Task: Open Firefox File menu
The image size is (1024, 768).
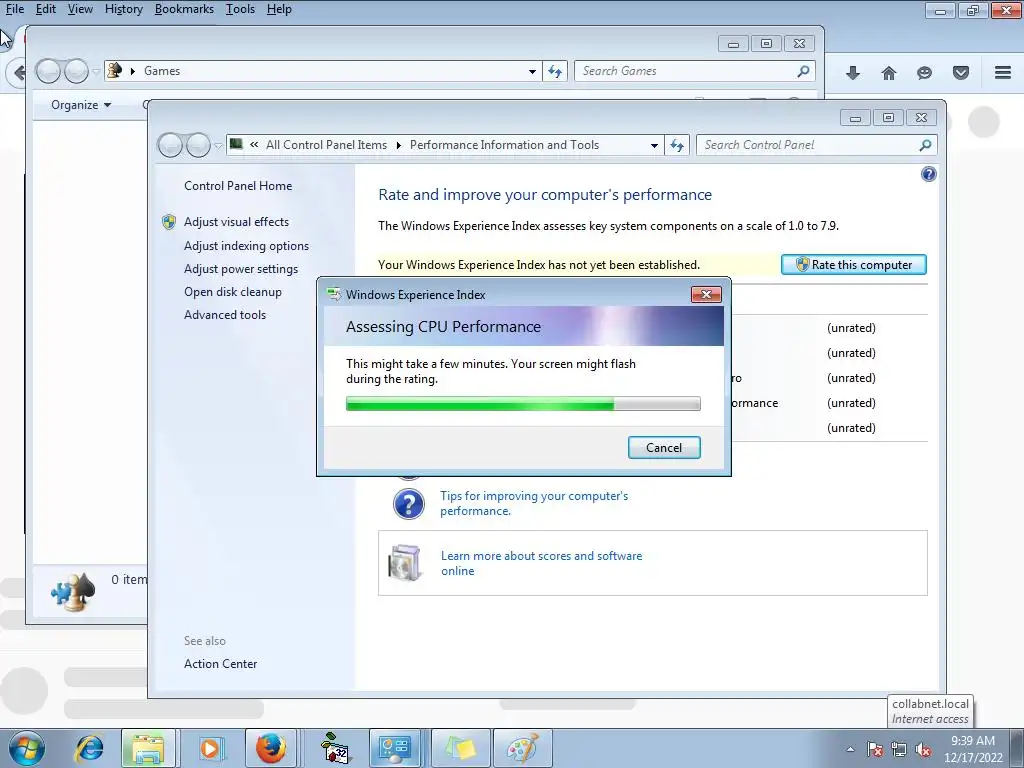Action: [x=15, y=9]
